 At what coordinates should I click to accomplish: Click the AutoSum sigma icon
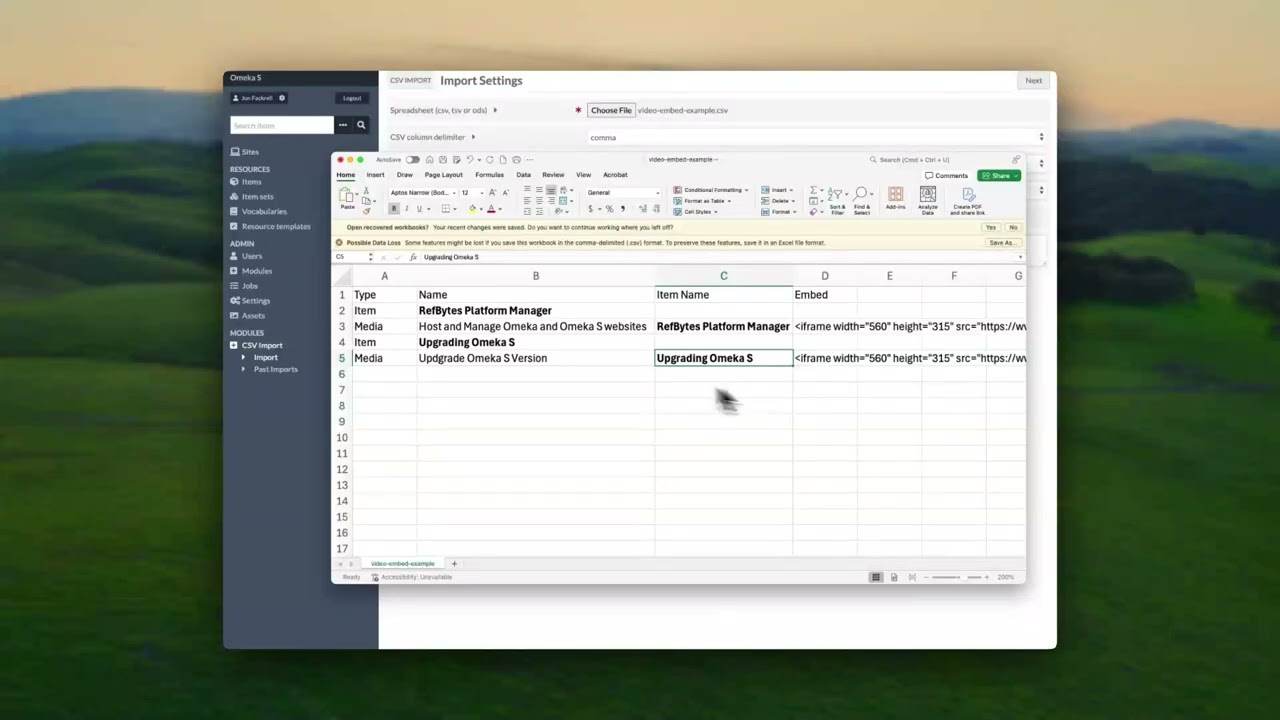click(813, 190)
